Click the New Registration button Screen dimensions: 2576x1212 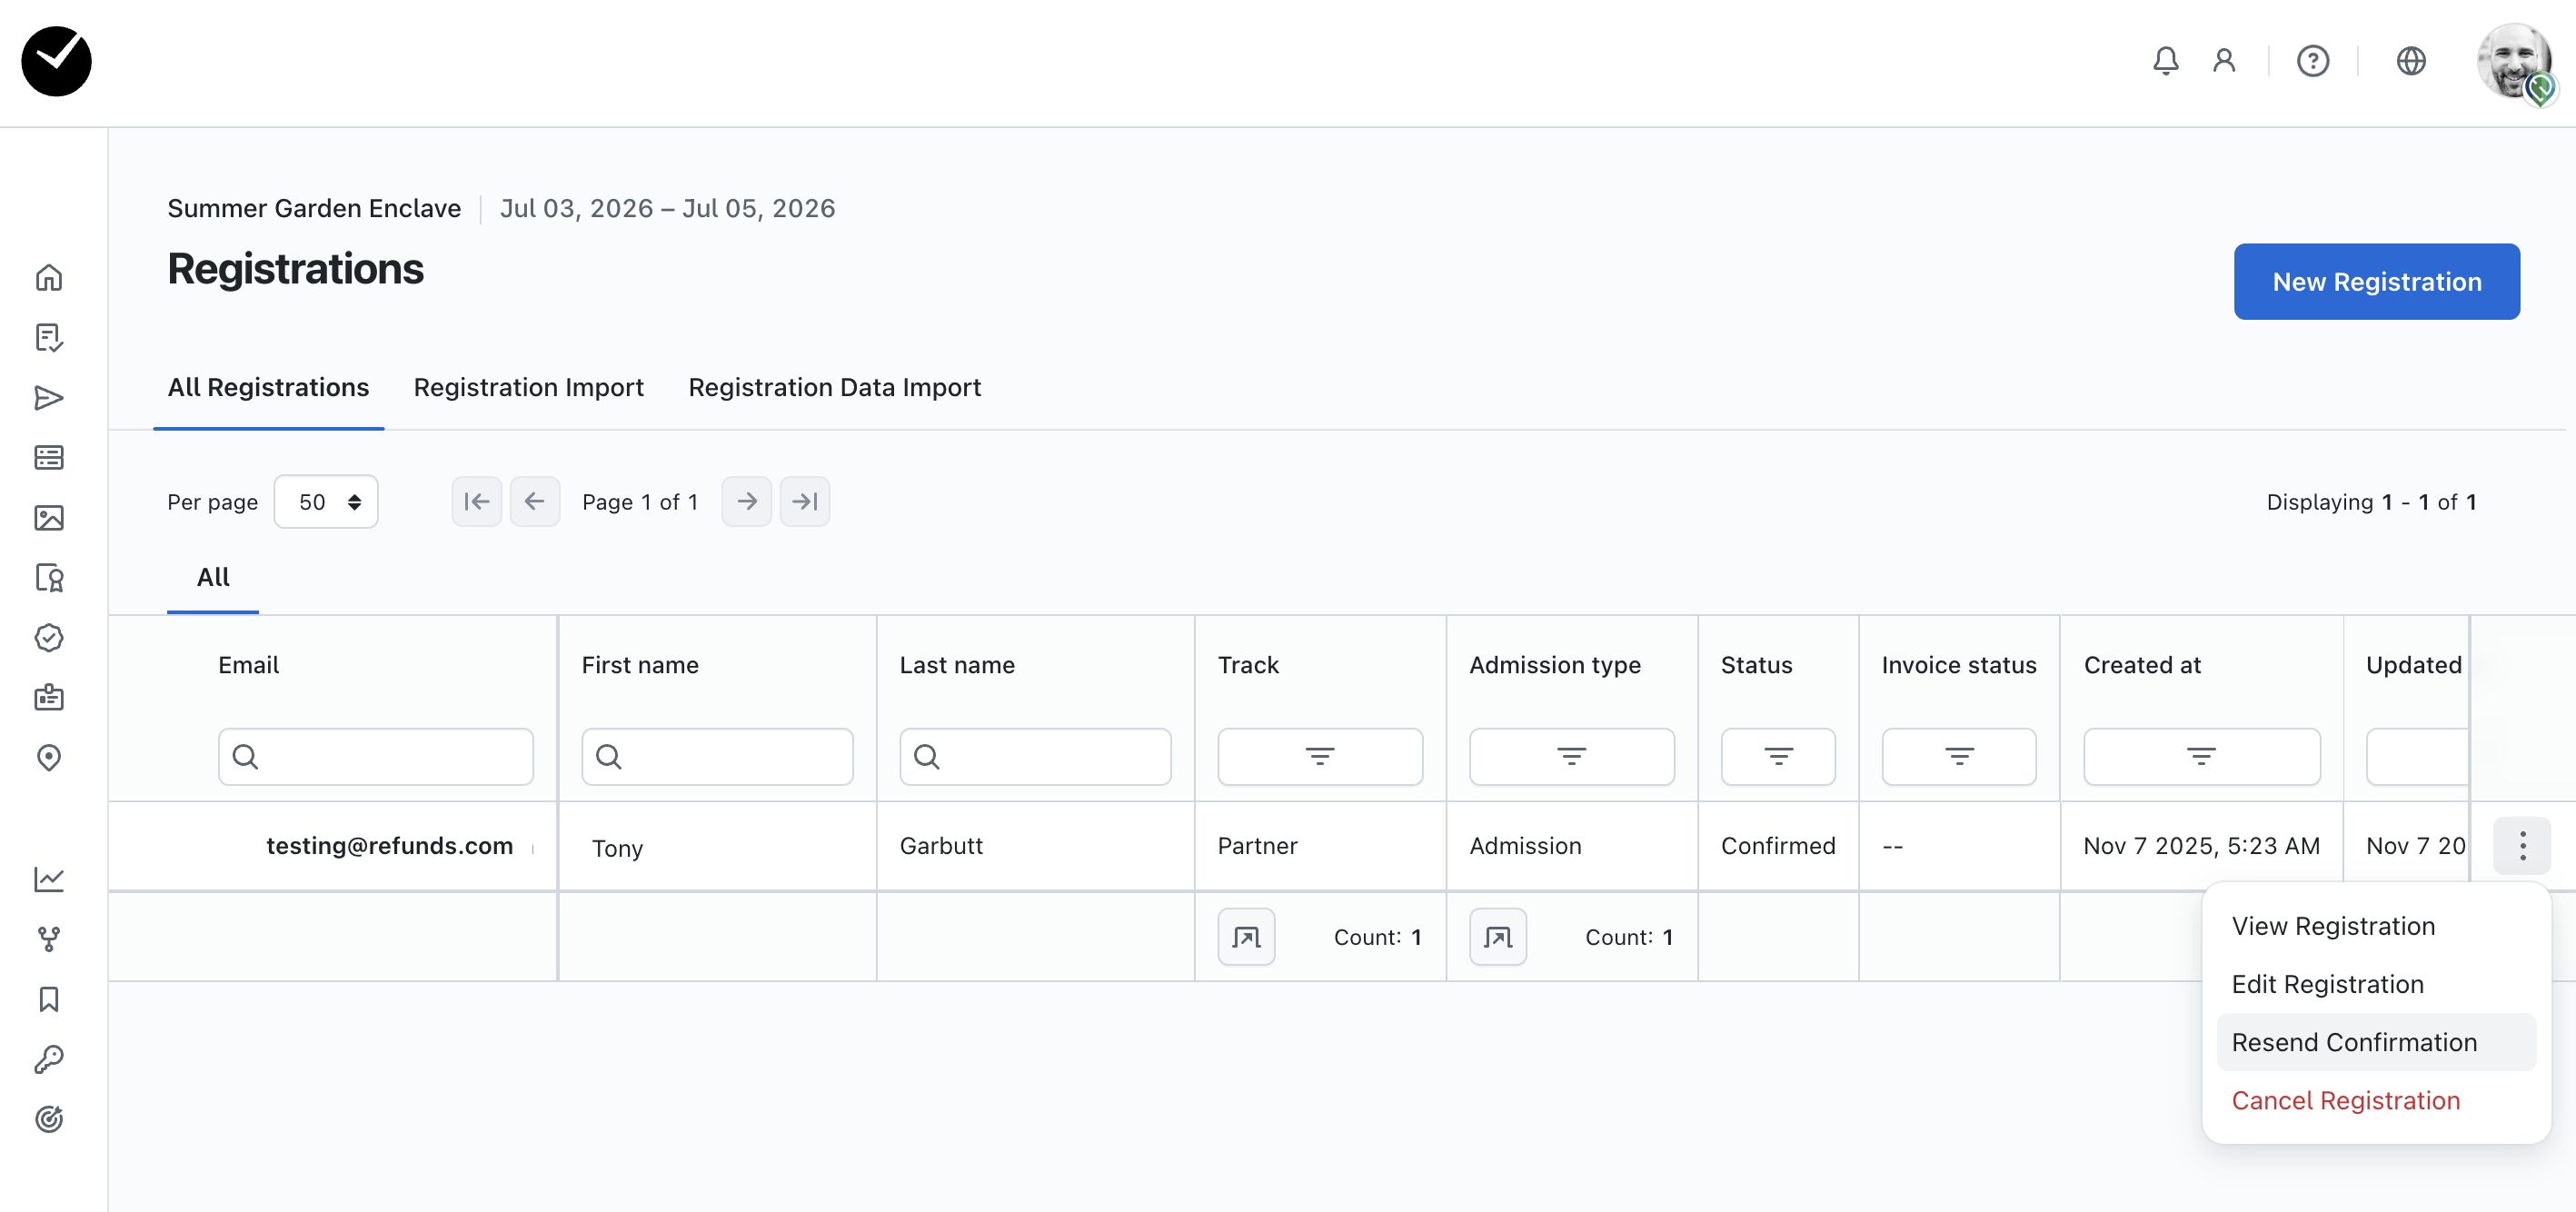2376,282
